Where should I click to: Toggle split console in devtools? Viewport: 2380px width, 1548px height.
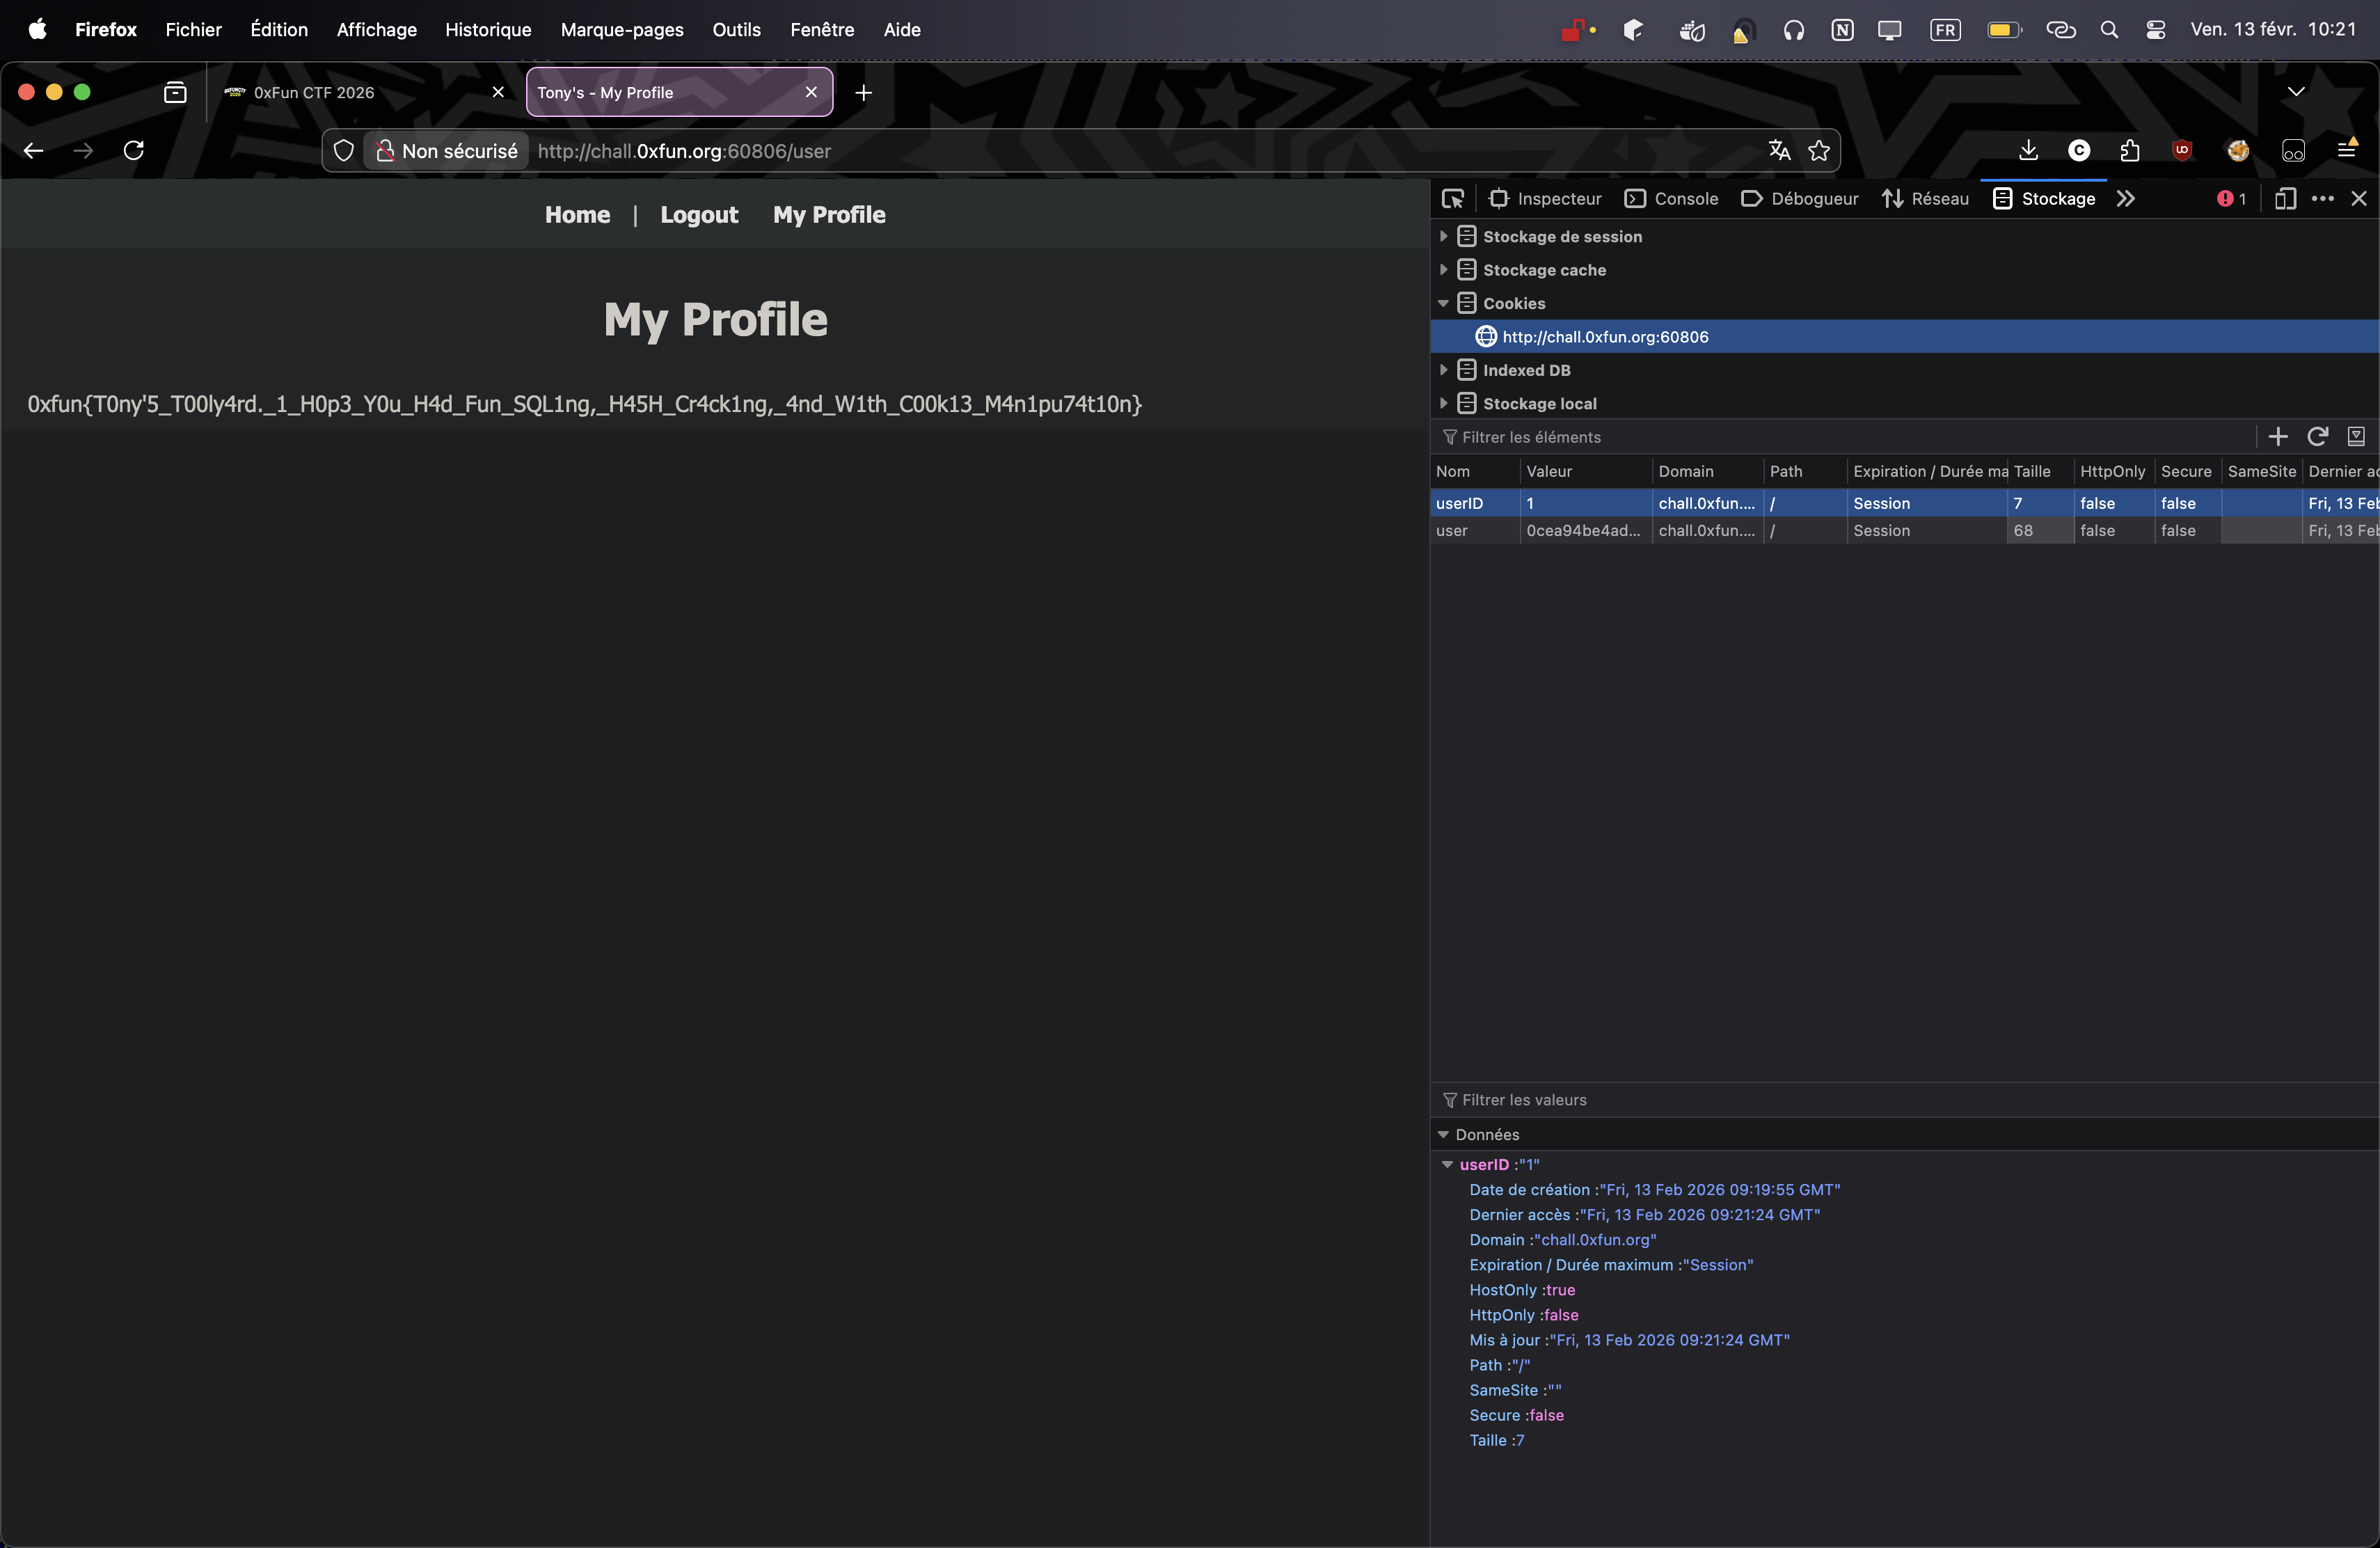point(2286,198)
